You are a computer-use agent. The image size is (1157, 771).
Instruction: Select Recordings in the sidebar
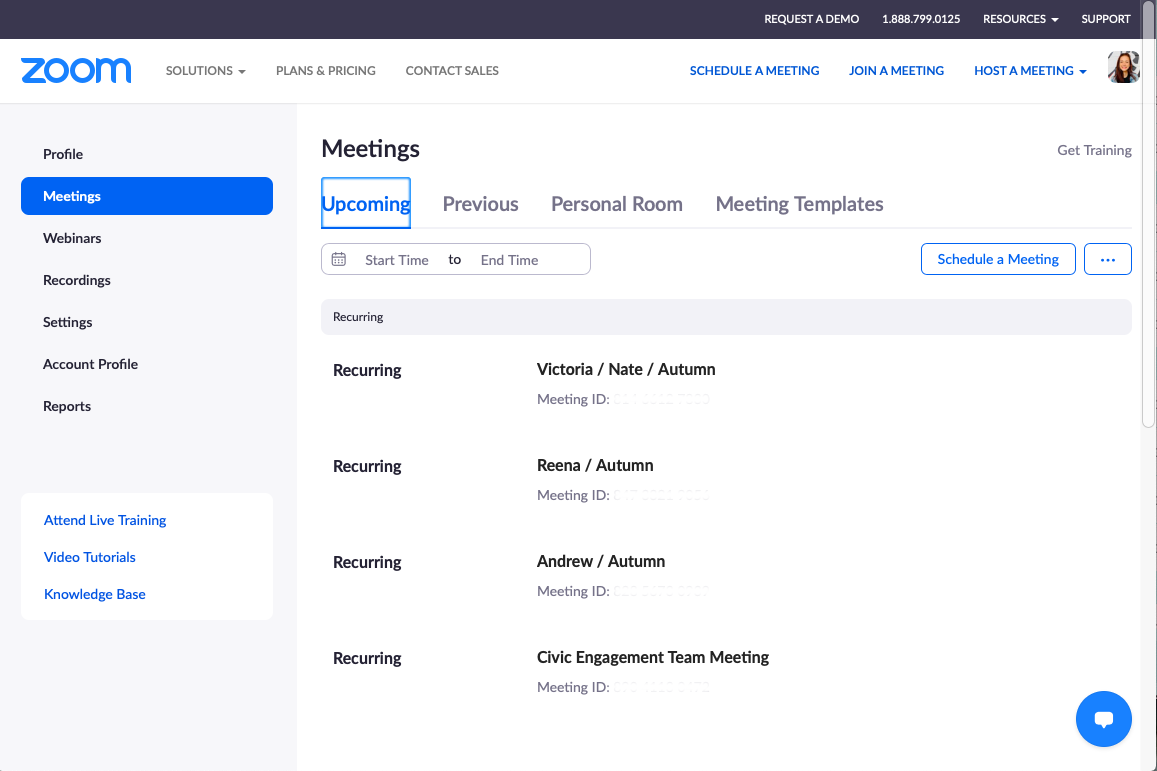(x=77, y=280)
